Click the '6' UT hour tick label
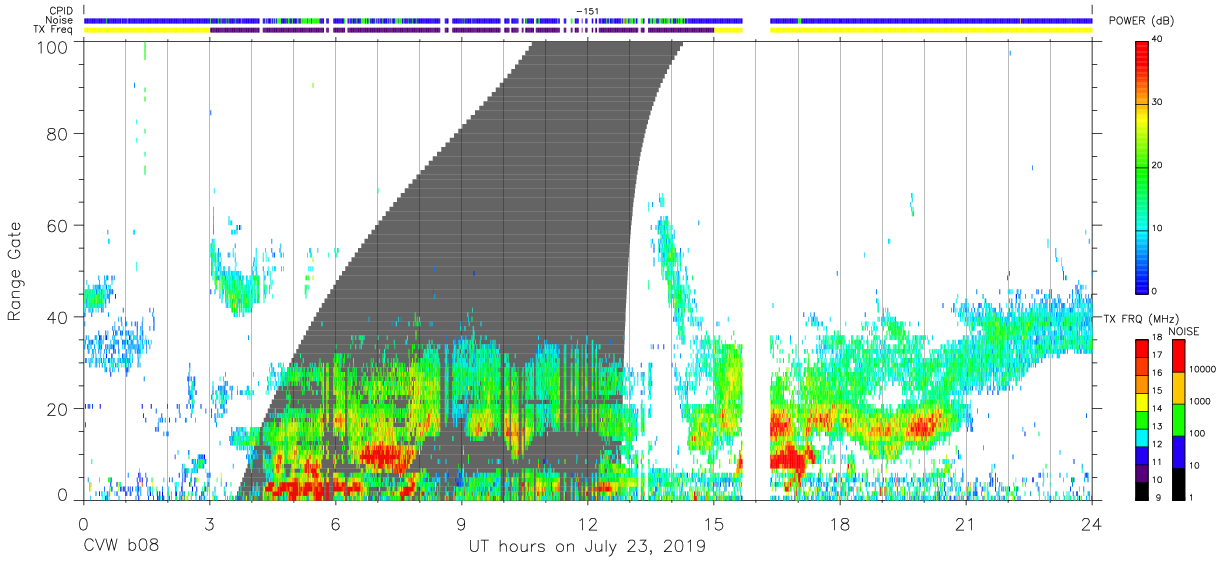 click(335, 524)
